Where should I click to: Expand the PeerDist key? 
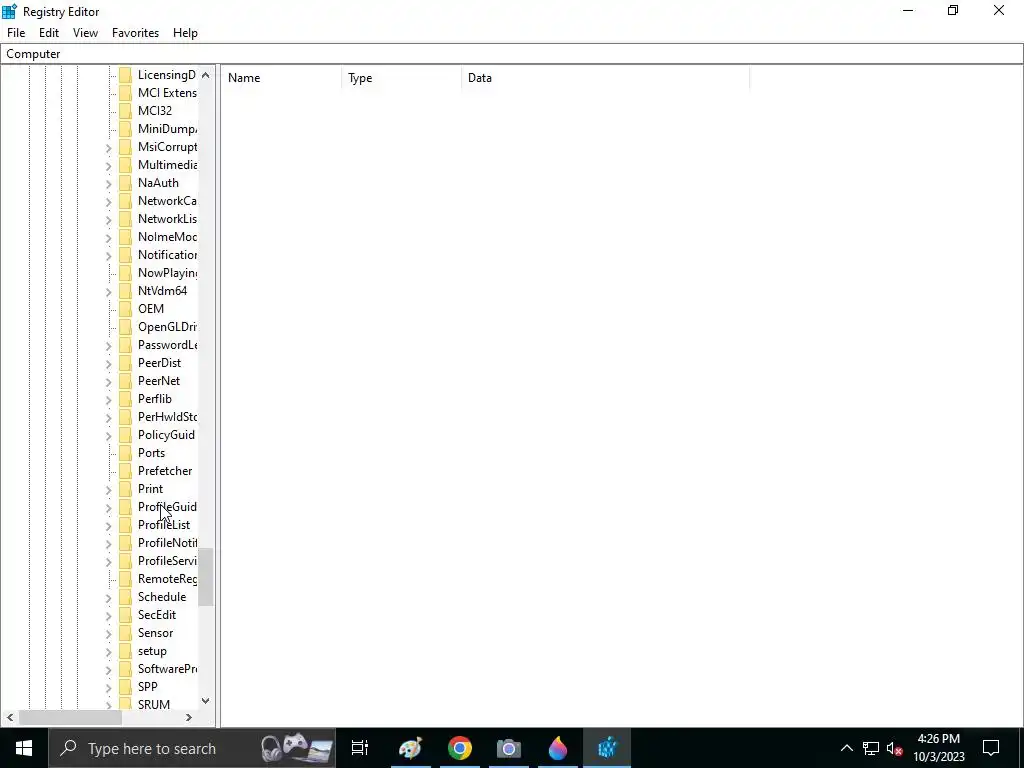point(109,364)
